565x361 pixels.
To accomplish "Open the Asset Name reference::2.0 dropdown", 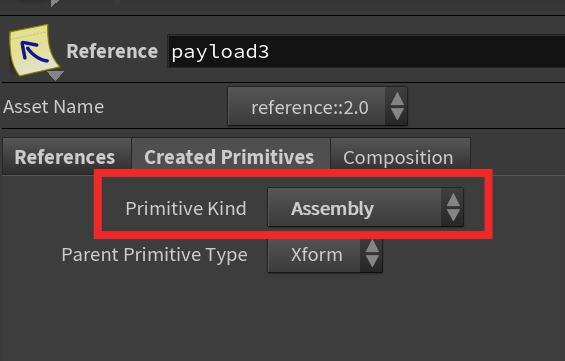I will tap(317, 107).
